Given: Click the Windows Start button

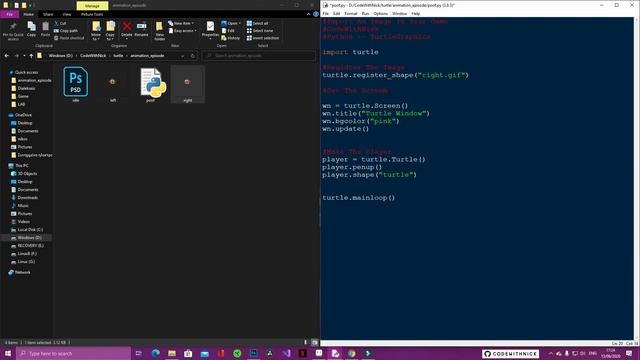Looking at the screenshot, I should coord(8,353).
